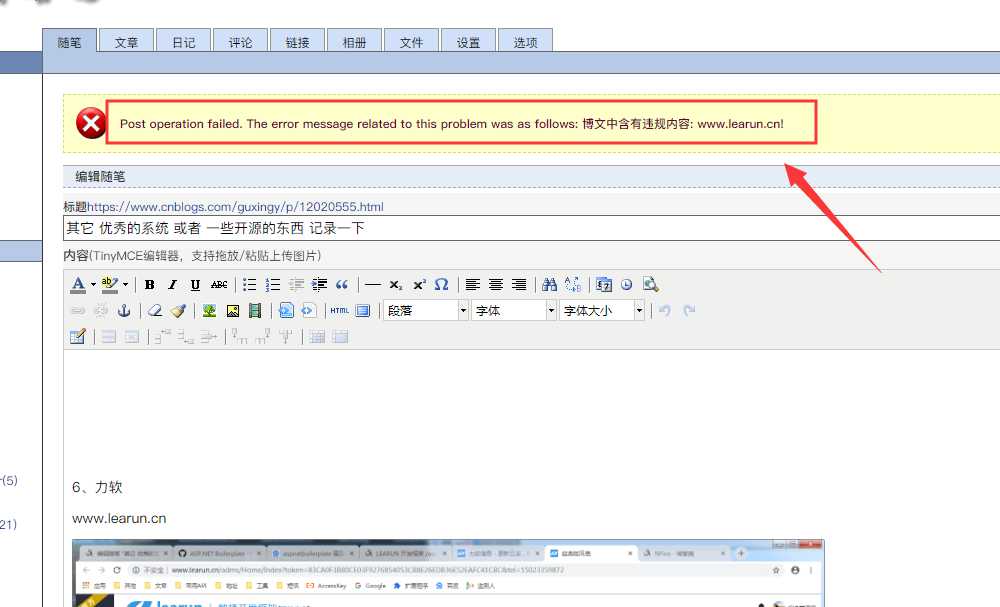The width and height of the screenshot is (1000, 607).
Task: Switch to 相册 tab
Action: 355,42
